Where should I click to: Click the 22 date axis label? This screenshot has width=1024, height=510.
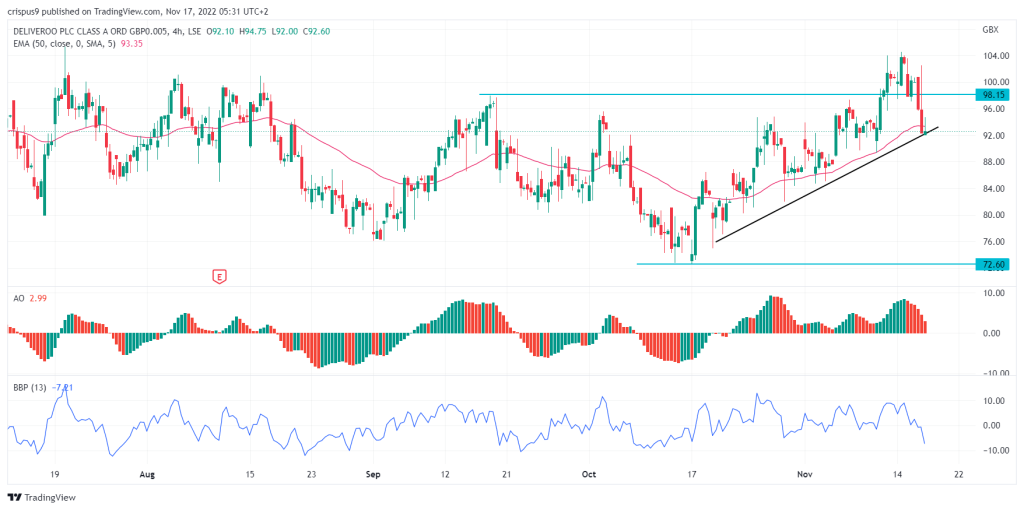tap(958, 475)
